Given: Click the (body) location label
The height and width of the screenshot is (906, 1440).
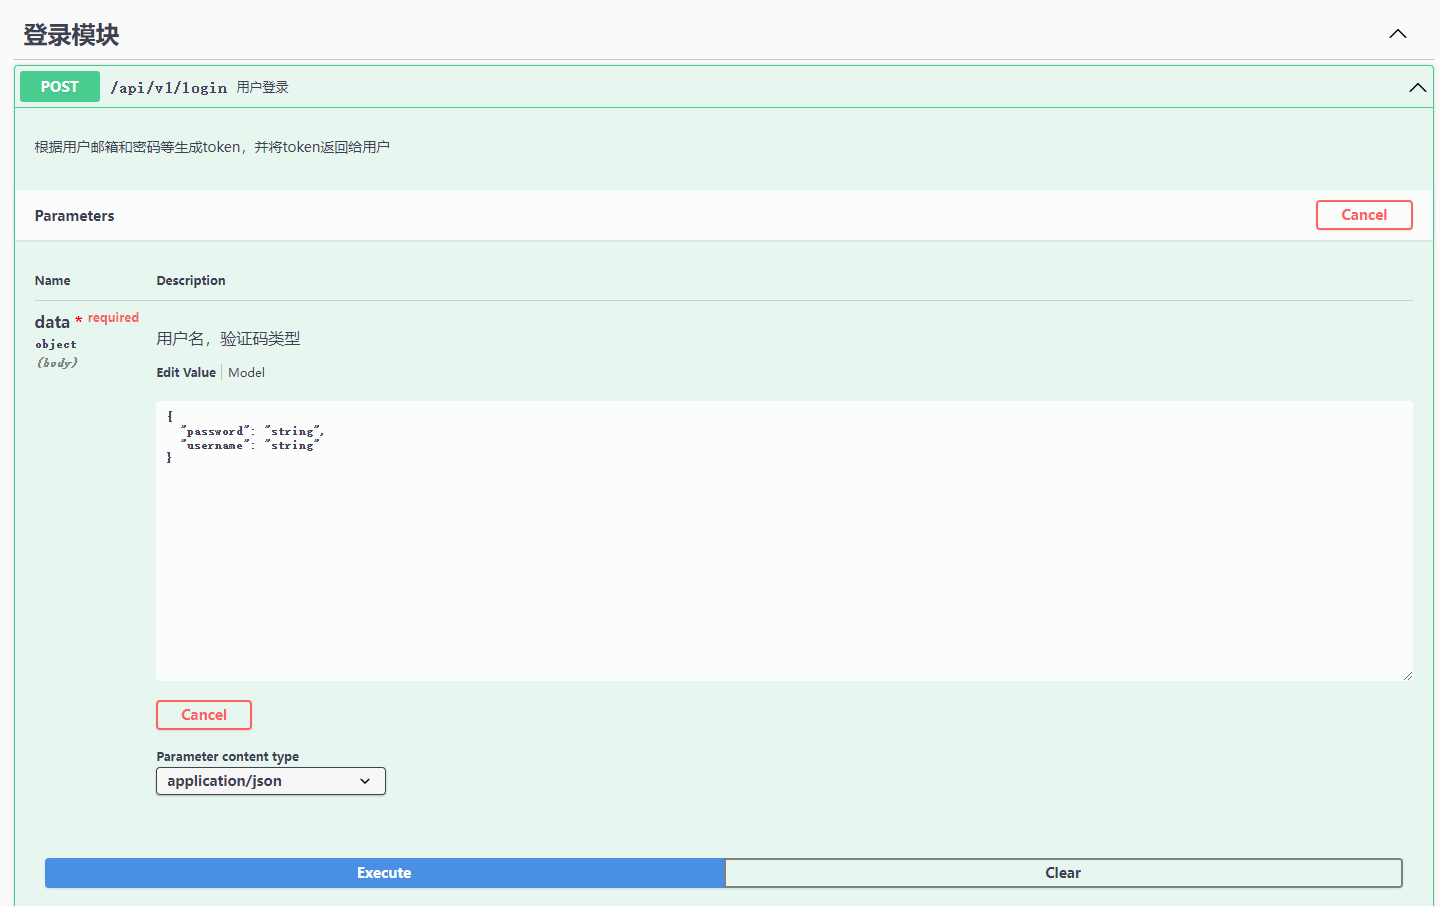Looking at the screenshot, I should click(57, 363).
